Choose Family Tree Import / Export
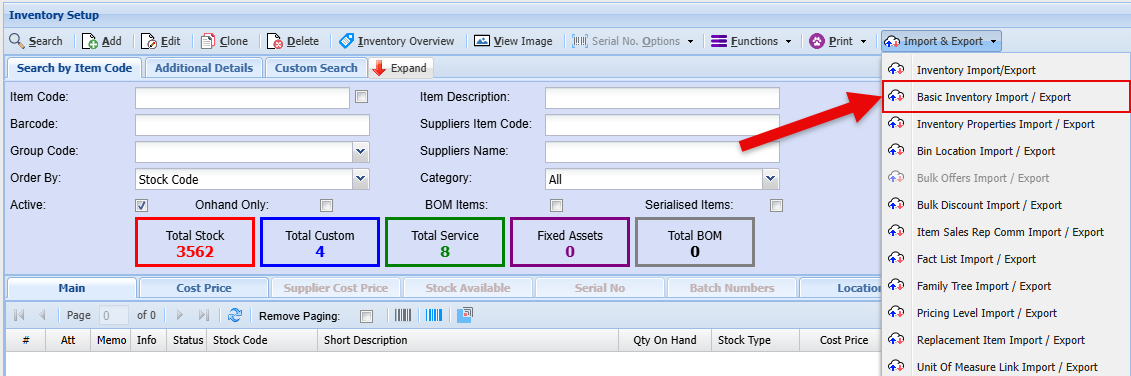Viewport: 1131px width, 376px height. pyautogui.click(x=1005, y=286)
